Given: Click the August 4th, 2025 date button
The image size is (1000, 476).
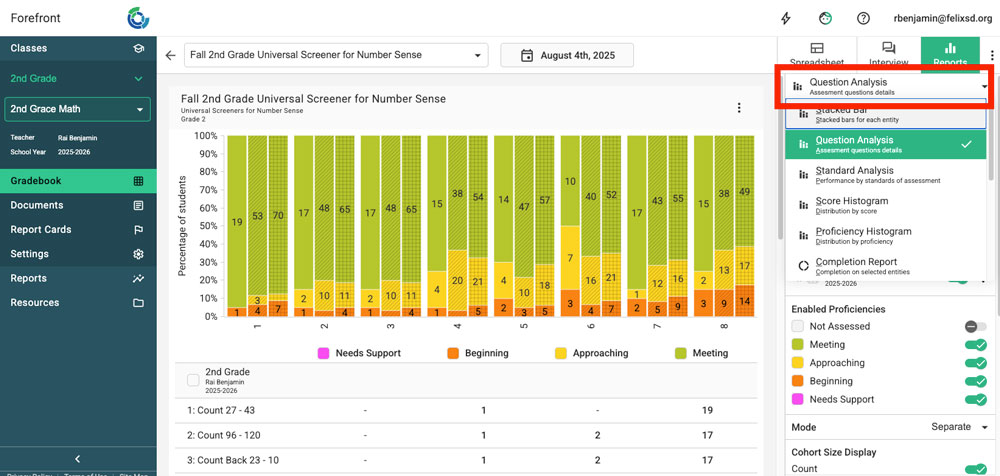Looking at the screenshot, I should tap(567, 56).
